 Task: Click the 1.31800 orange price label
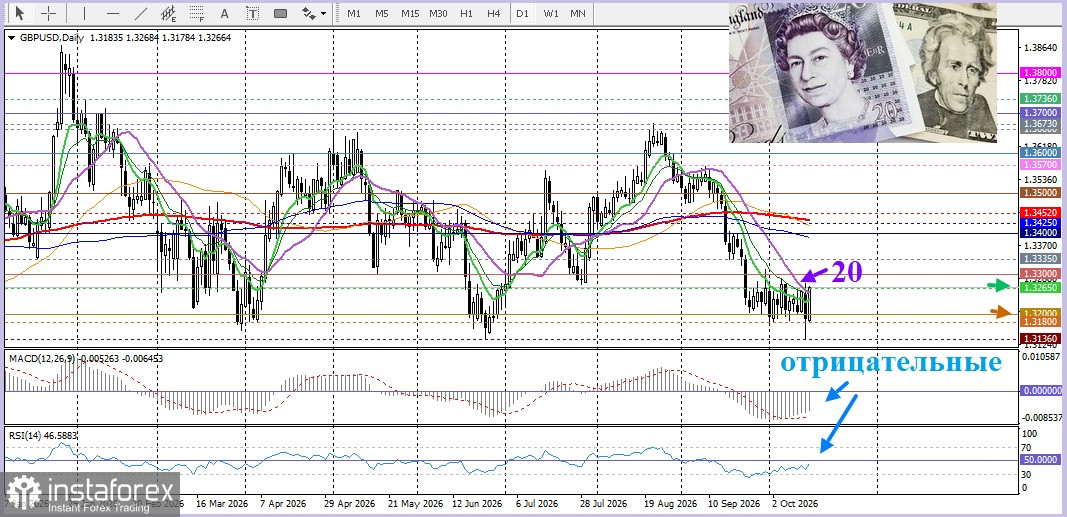[1040, 321]
